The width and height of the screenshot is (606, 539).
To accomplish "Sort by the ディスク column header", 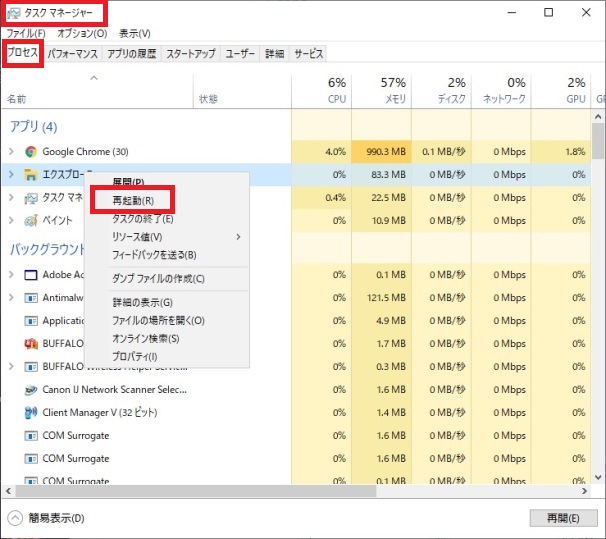I will click(x=441, y=91).
